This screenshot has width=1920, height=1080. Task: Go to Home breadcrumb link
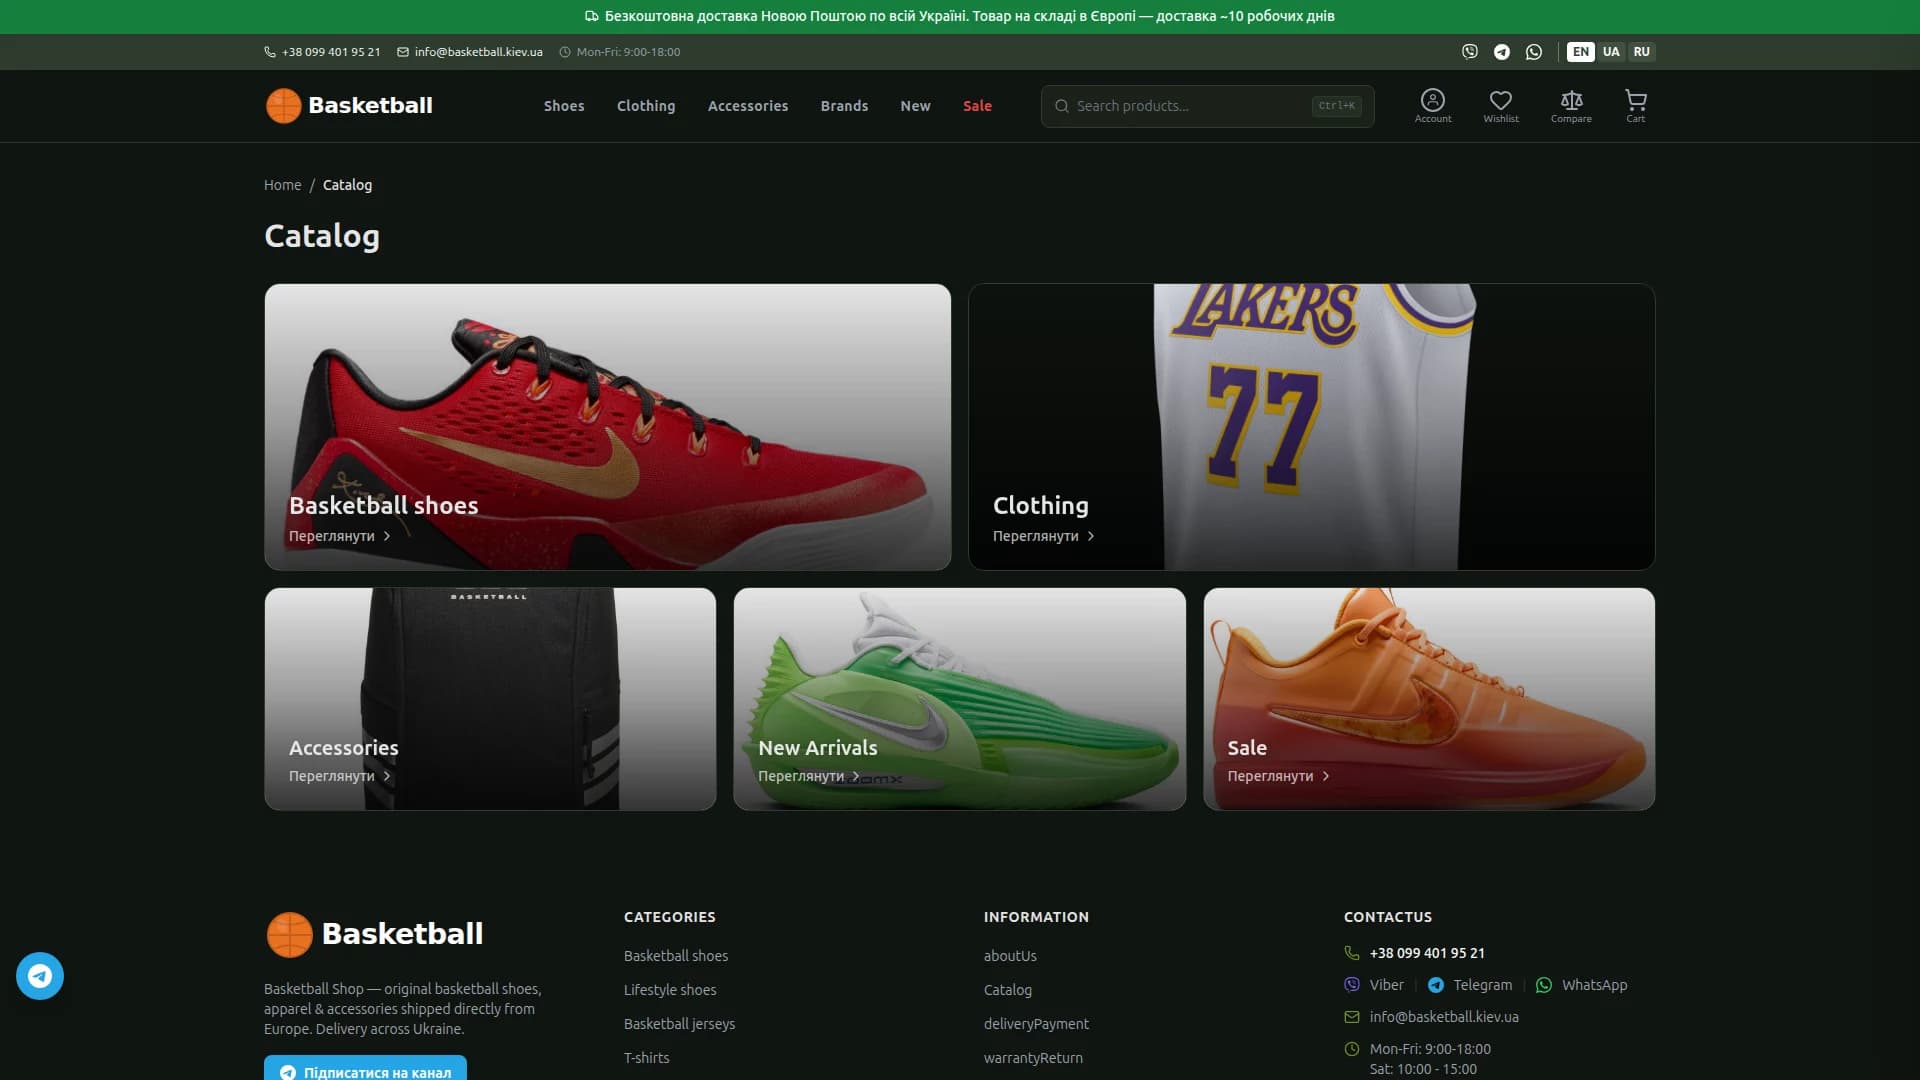pos(282,185)
